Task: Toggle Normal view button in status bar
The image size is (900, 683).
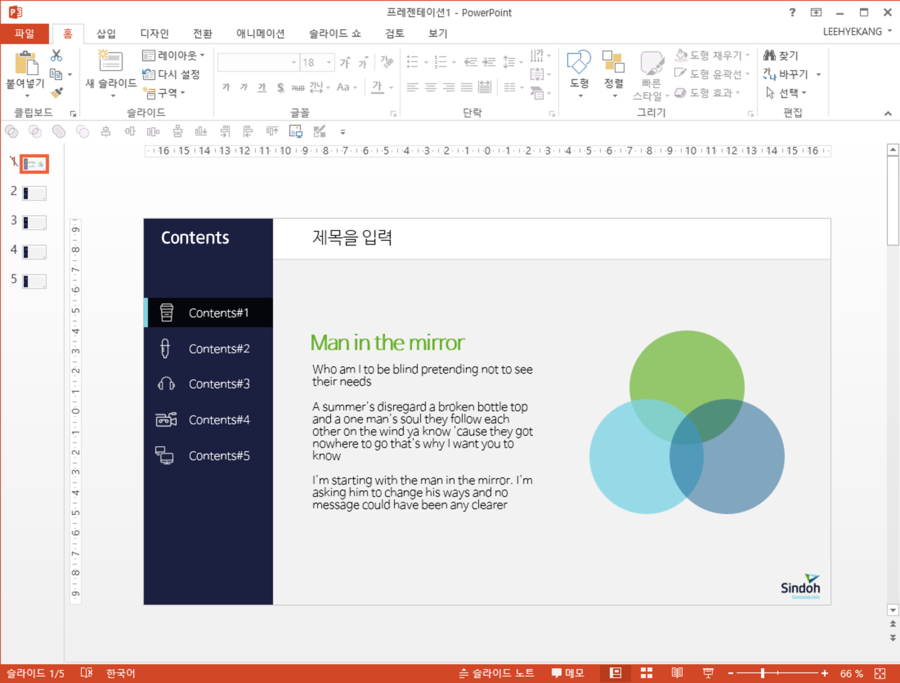Action: (616, 673)
